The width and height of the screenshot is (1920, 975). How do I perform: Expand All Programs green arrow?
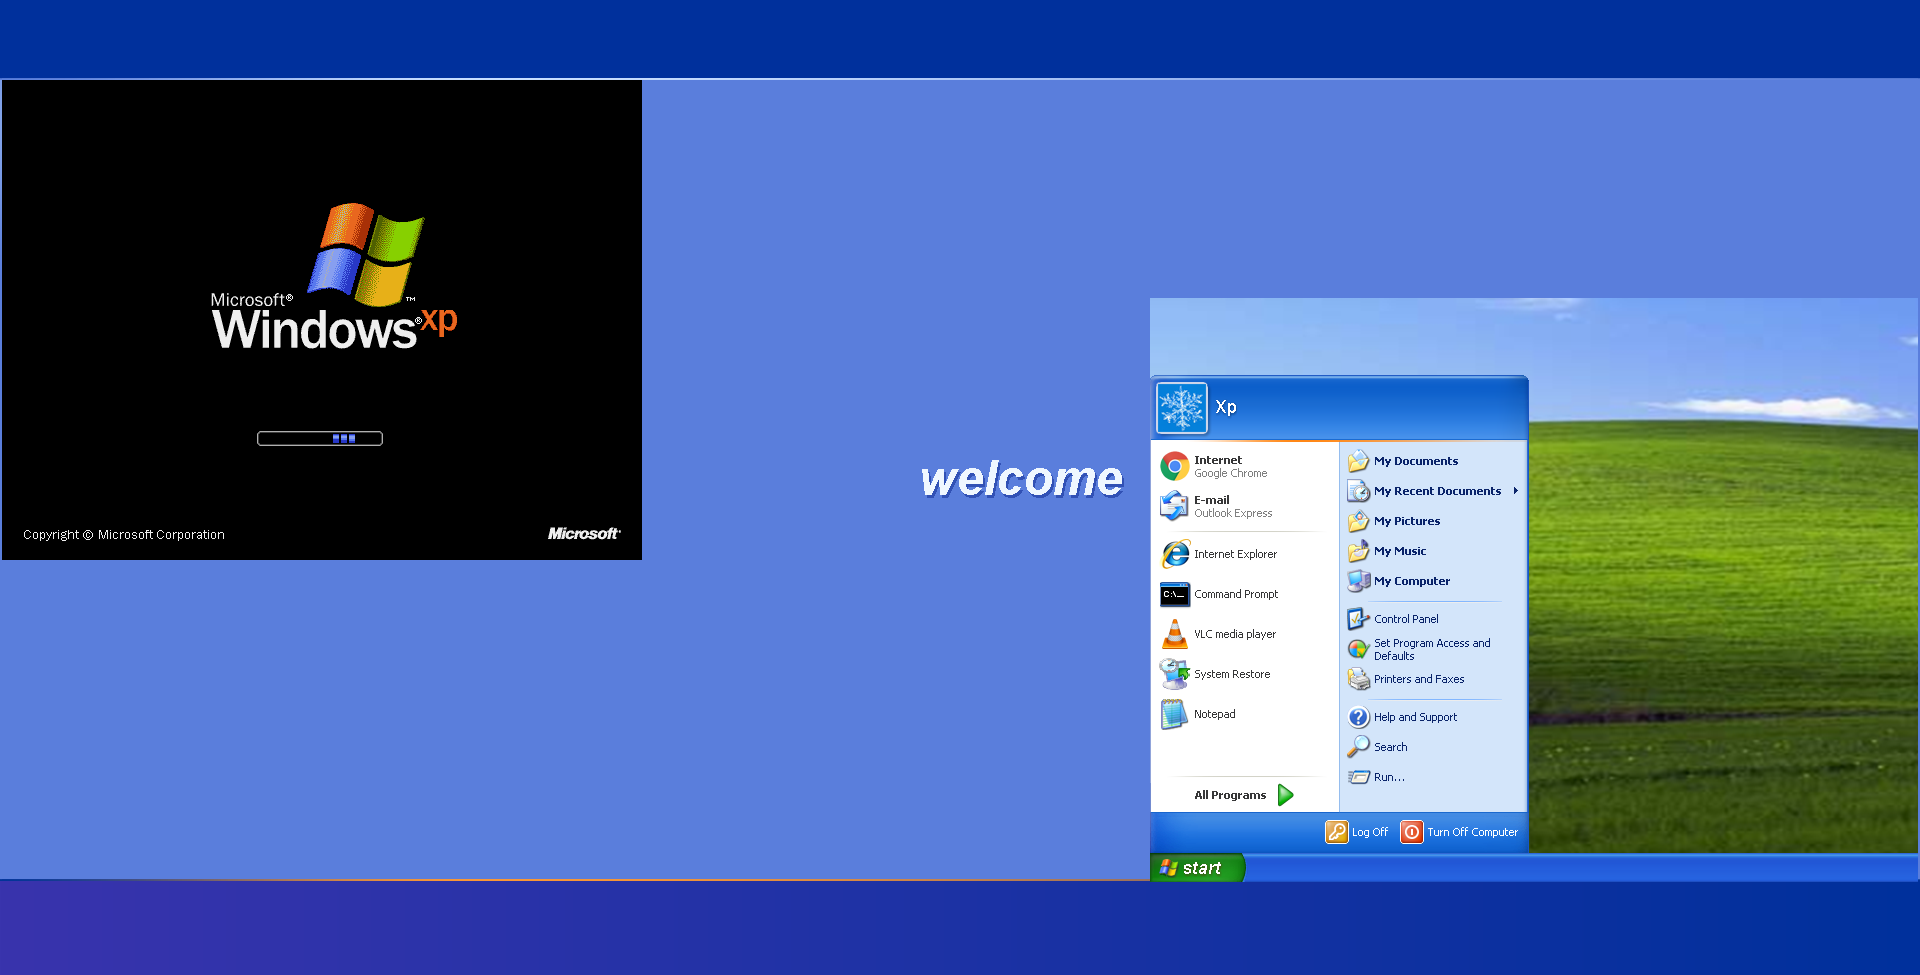pos(1286,795)
